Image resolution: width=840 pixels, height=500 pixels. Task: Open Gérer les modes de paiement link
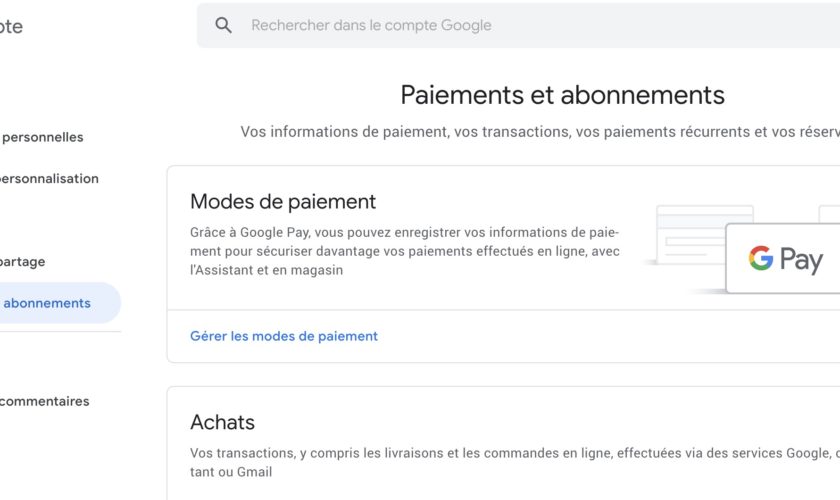(284, 337)
